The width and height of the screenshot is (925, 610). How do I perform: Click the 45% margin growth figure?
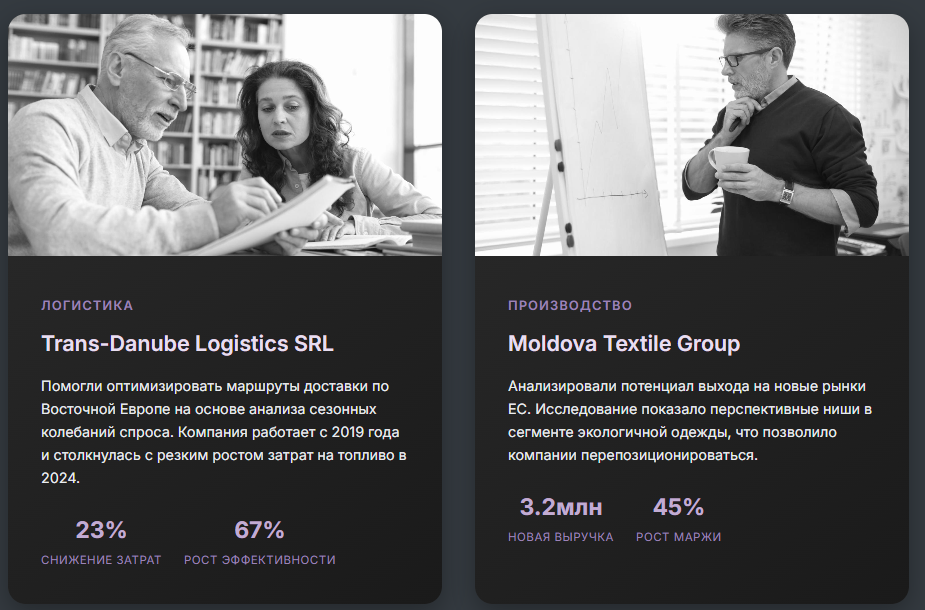pyautogui.click(x=678, y=507)
